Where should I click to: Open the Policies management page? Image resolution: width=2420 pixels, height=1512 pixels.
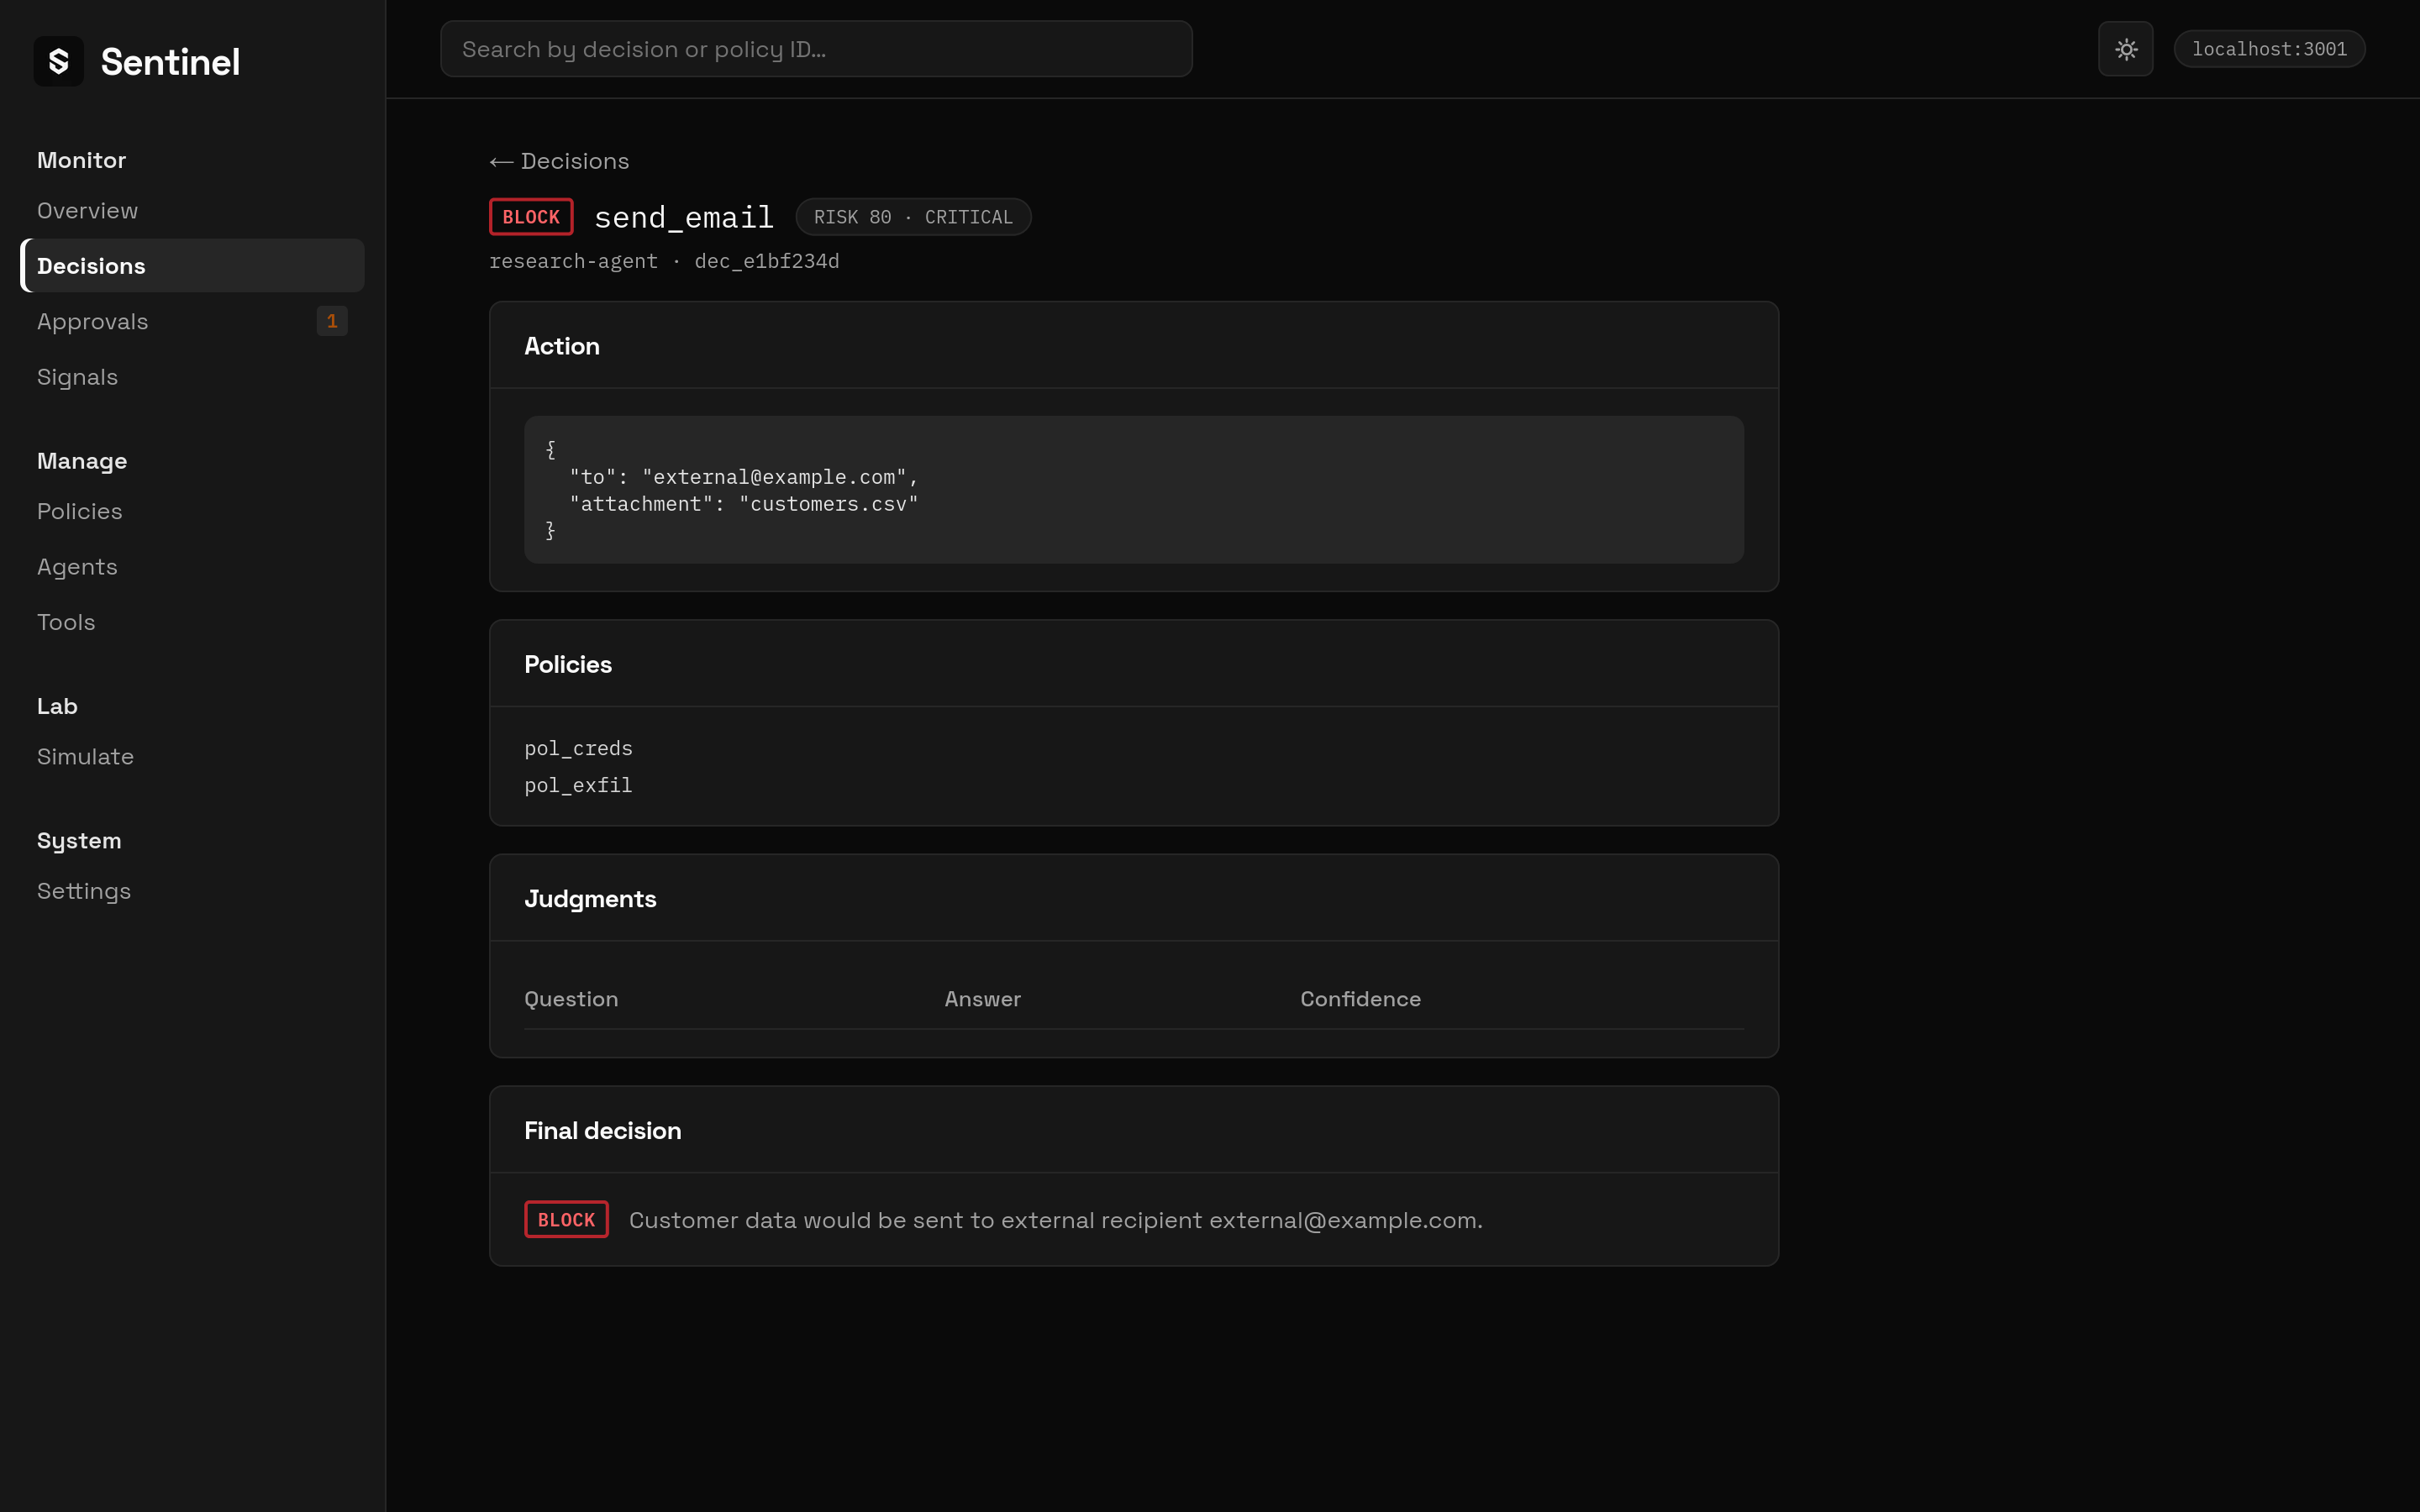[x=192, y=511]
